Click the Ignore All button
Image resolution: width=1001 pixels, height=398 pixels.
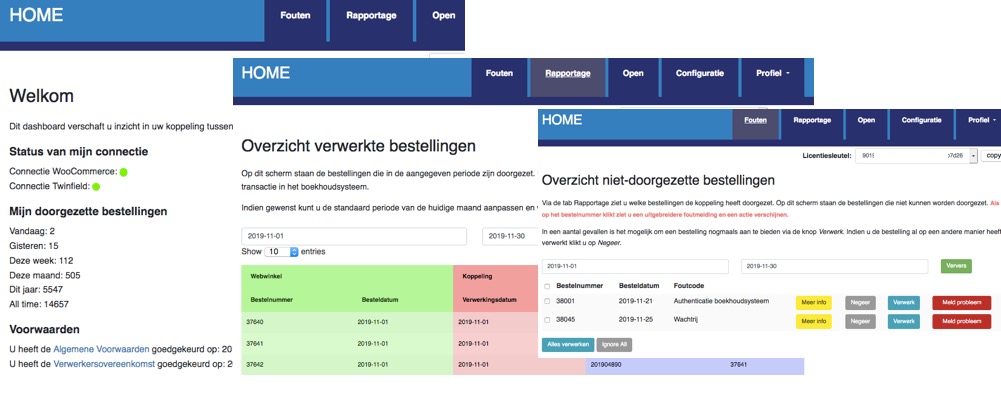pos(614,344)
